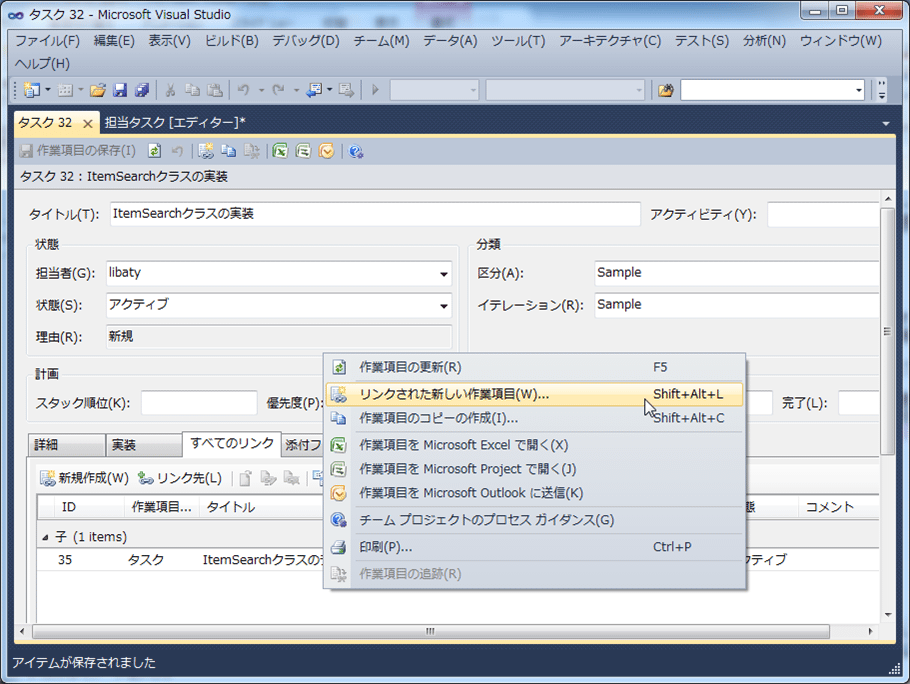Choose 作業項目のコピーの作成(I)... from the context menu
910x684 pixels.
[x=534, y=418]
